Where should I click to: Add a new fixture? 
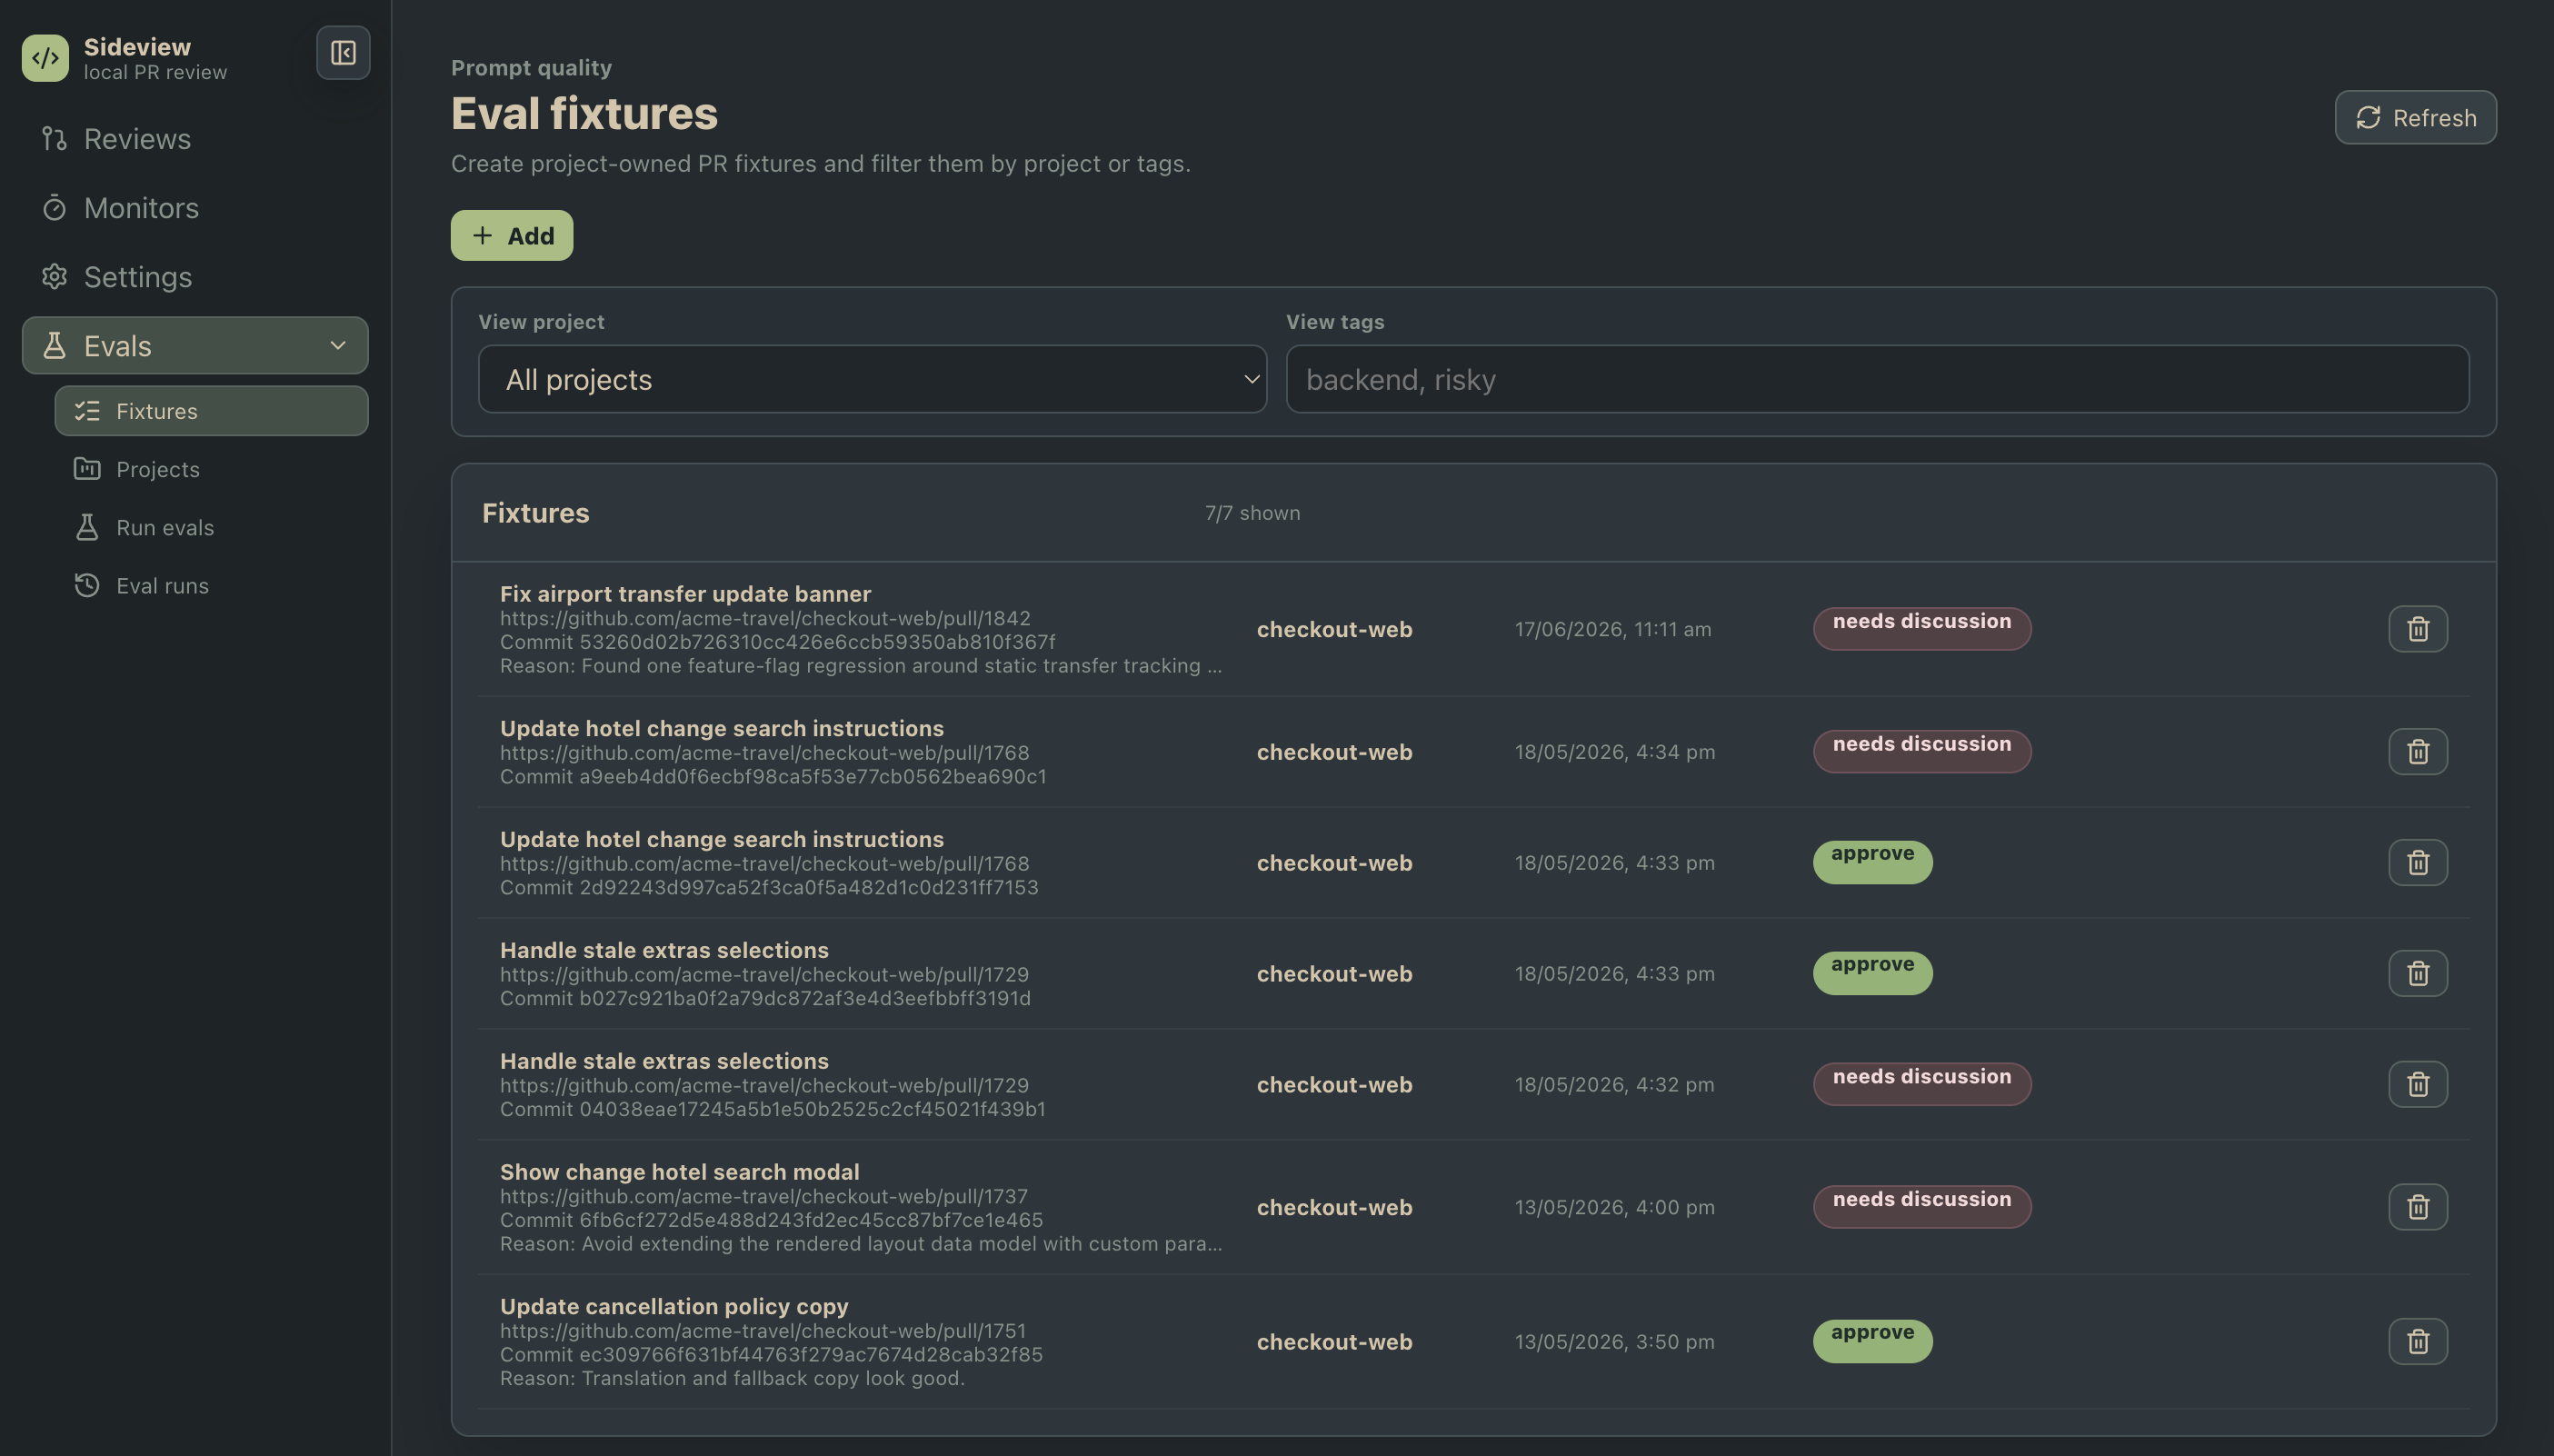pyautogui.click(x=512, y=236)
